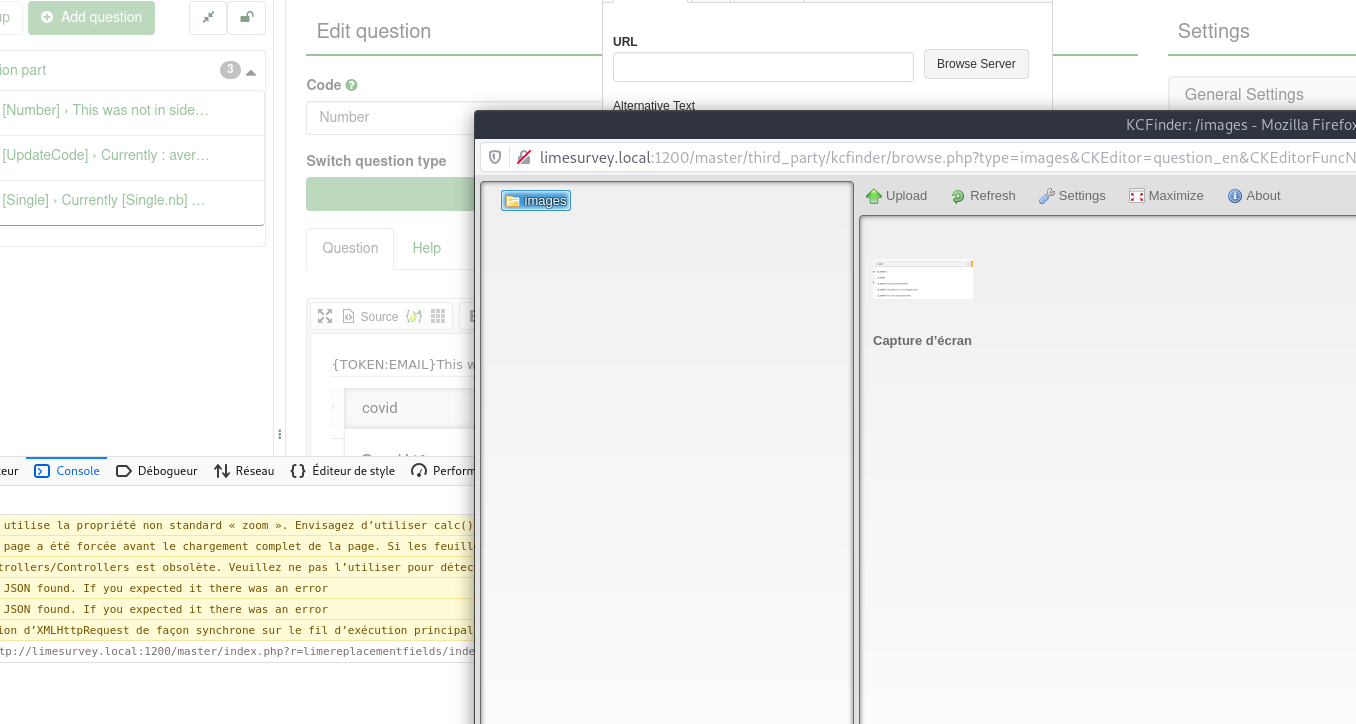Click the Upload icon in KCFinder
The height and width of the screenshot is (724, 1356).
pyautogui.click(x=874, y=196)
